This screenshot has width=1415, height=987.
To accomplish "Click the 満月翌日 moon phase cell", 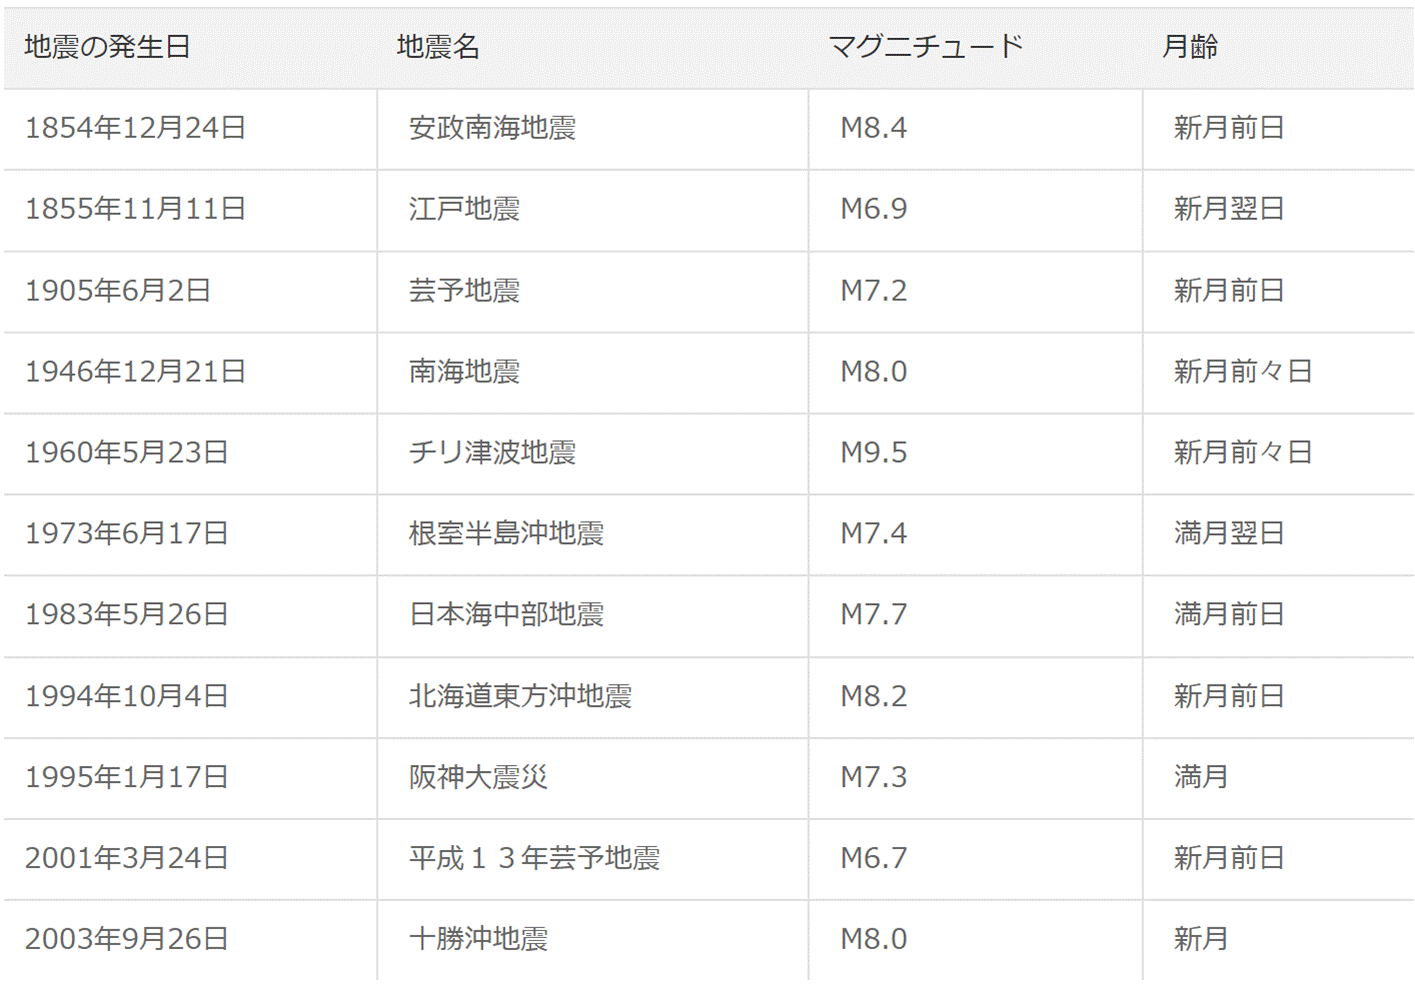I will point(1228,534).
